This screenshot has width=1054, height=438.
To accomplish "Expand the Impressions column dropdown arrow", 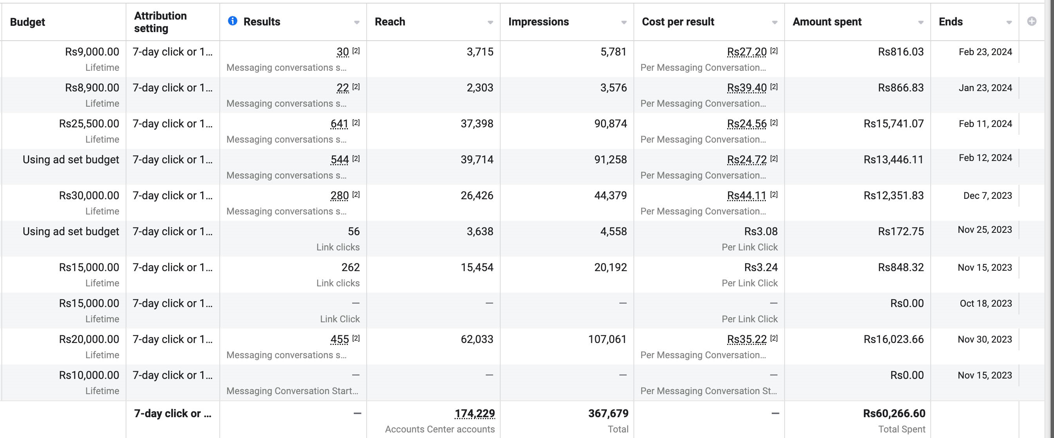I will click(x=624, y=22).
